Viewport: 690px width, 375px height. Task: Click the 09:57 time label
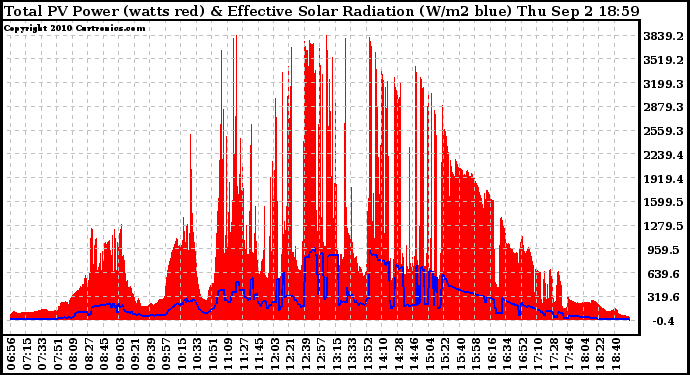[166, 354]
